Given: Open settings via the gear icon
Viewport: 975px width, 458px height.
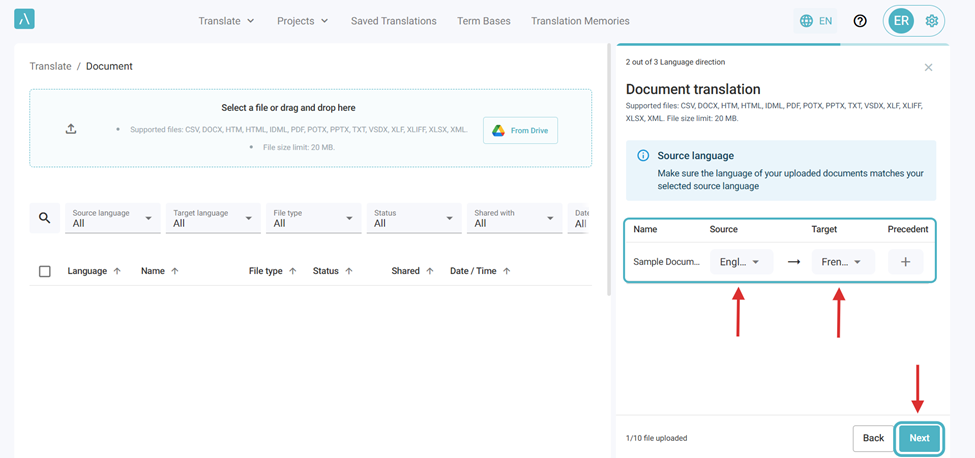Looking at the screenshot, I should point(932,21).
